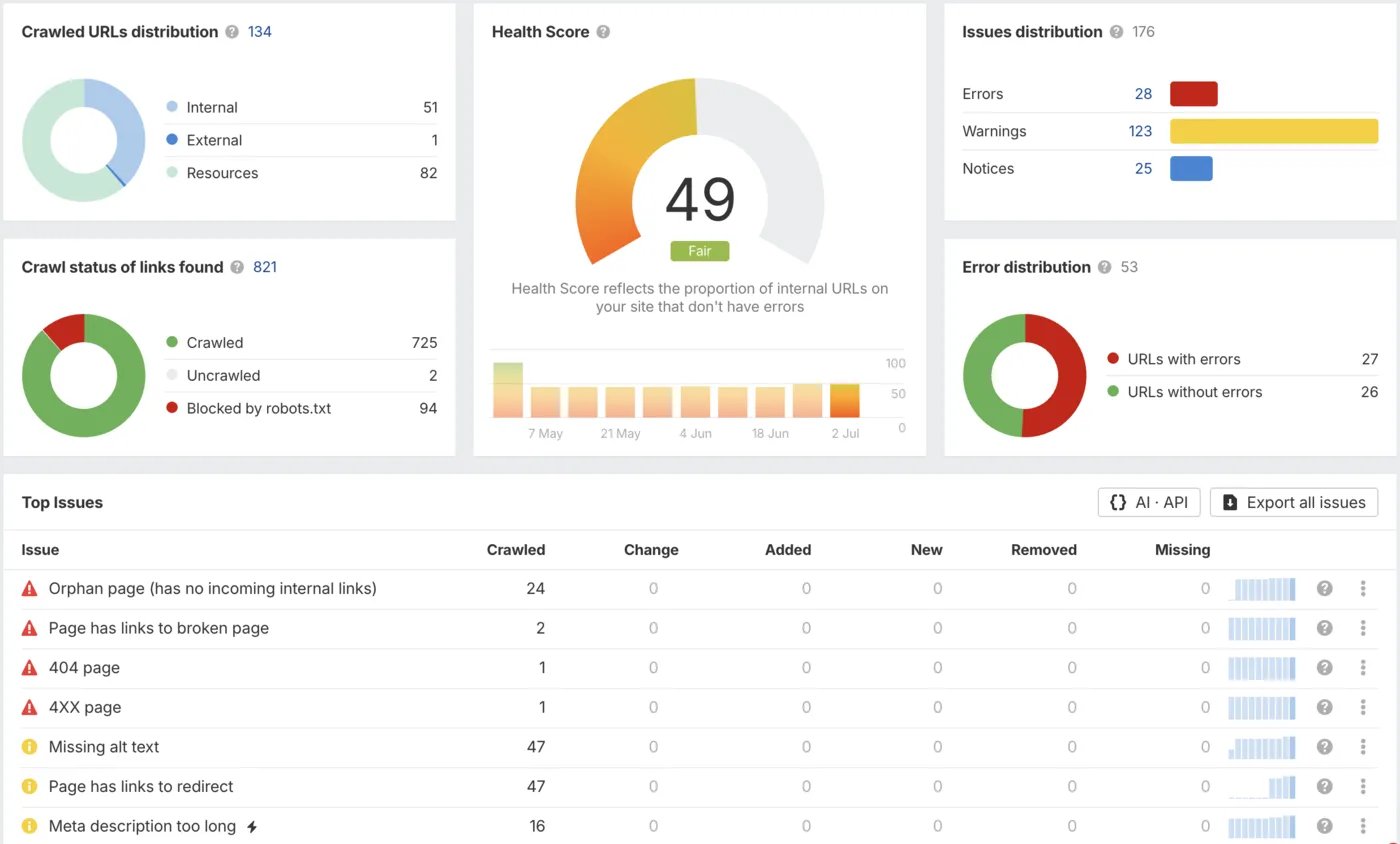Screen dimensions: 1400x844
Task: Open the 821 links found total link
Action: pos(265,267)
